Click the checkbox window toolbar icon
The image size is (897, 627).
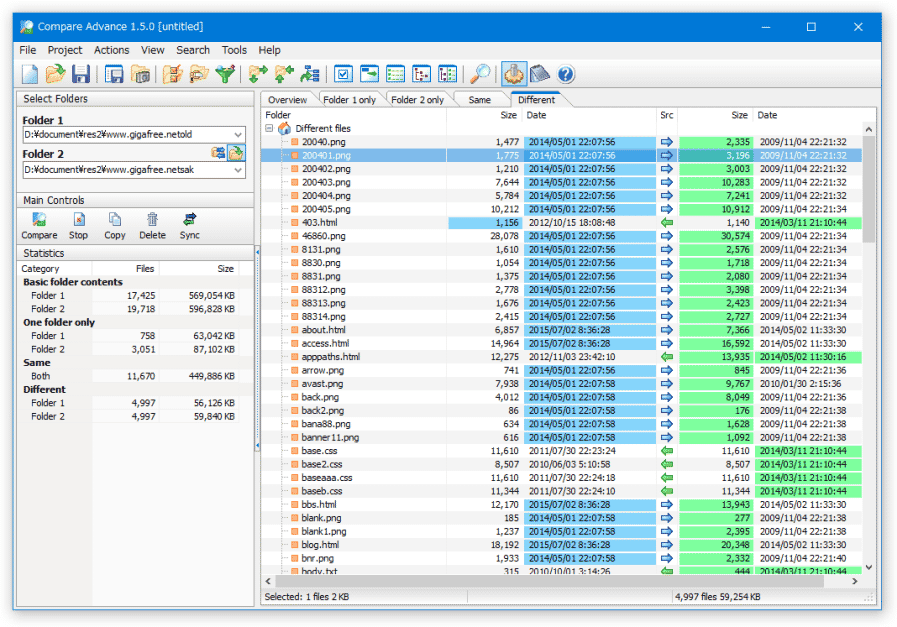click(x=343, y=74)
